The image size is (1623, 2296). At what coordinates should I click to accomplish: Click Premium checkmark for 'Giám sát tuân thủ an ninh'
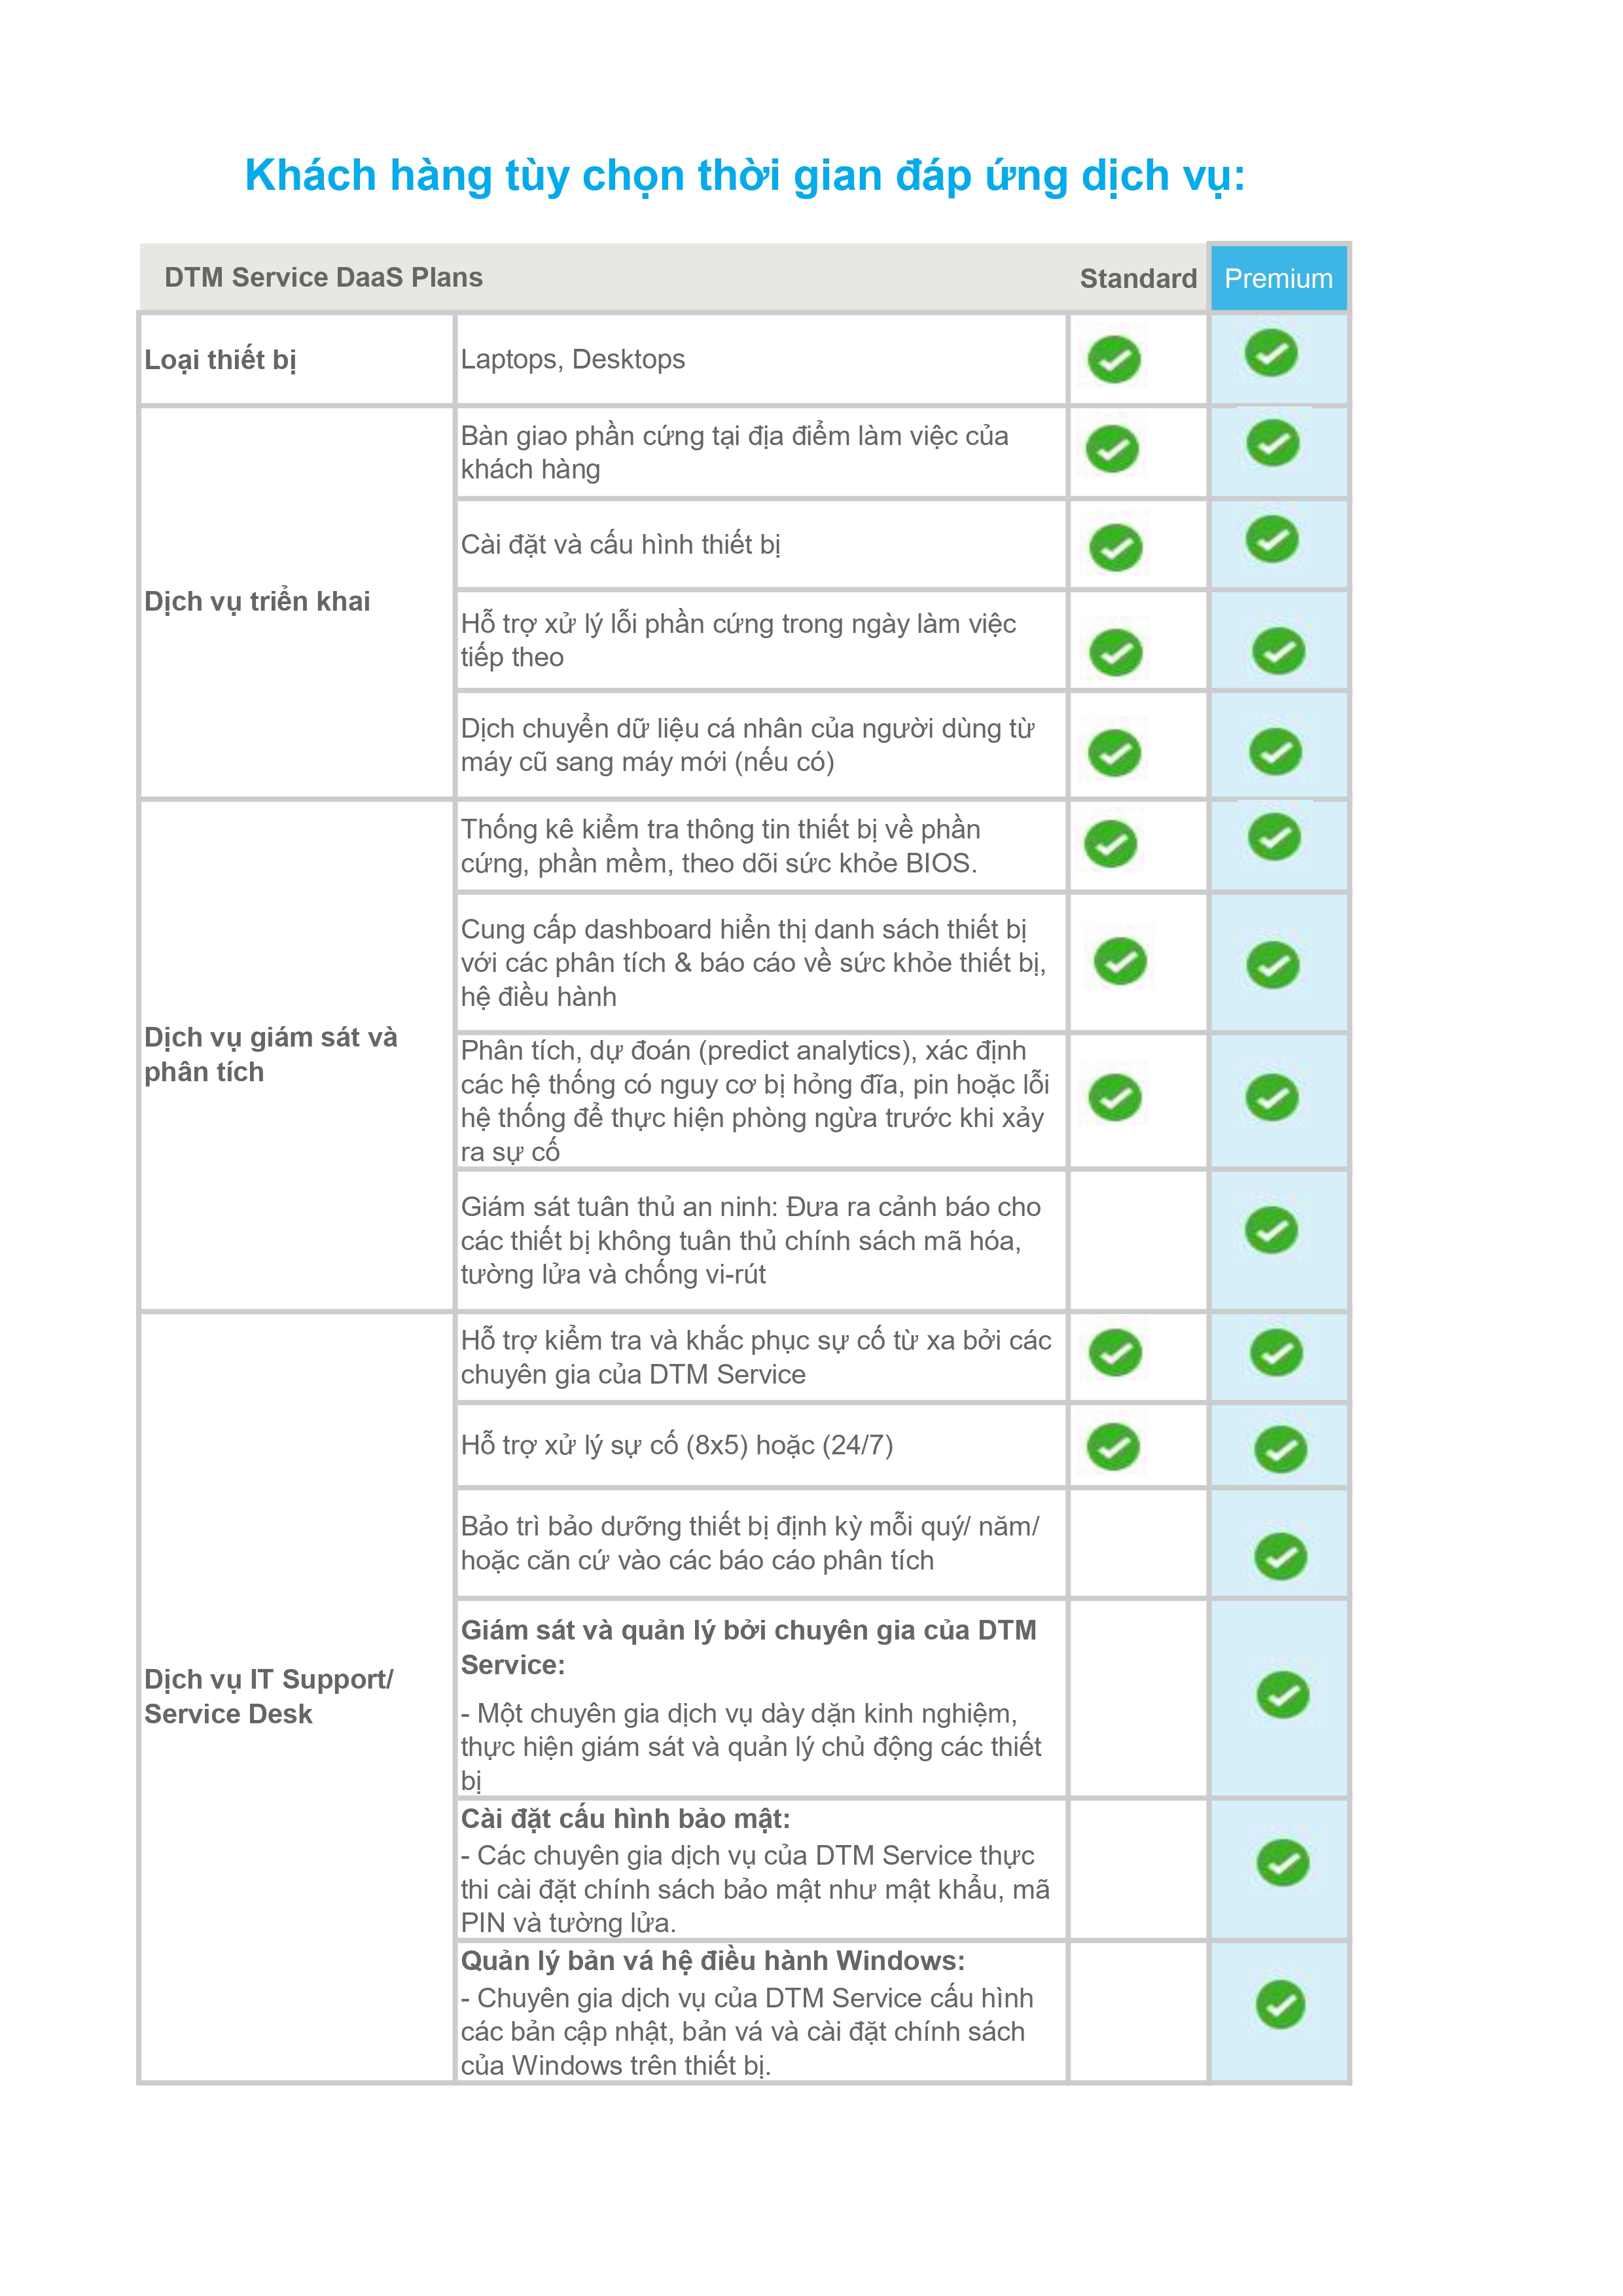(x=1271, y=1230)
